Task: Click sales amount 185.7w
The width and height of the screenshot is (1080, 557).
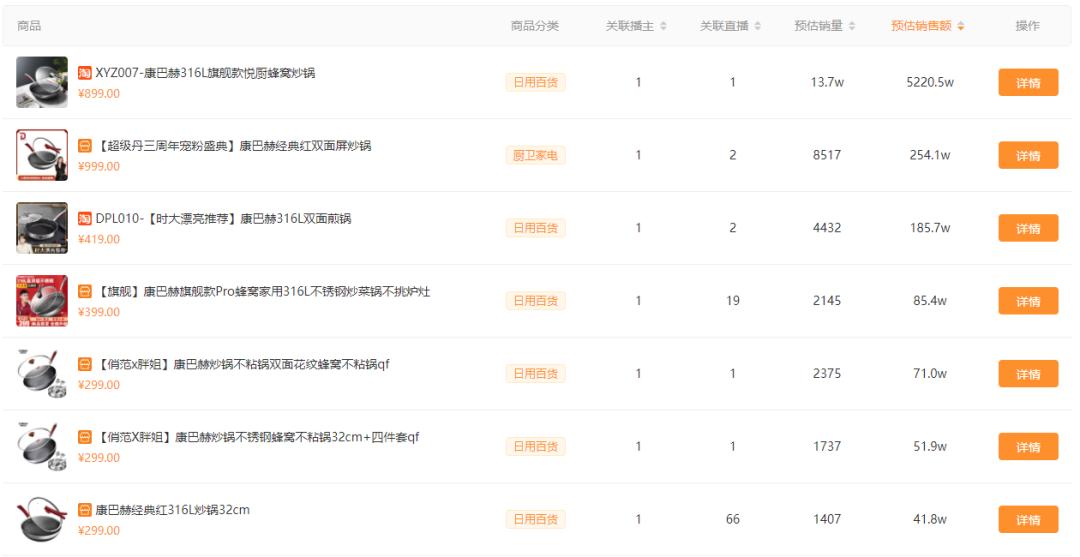Action: click(x=930, y=229)
